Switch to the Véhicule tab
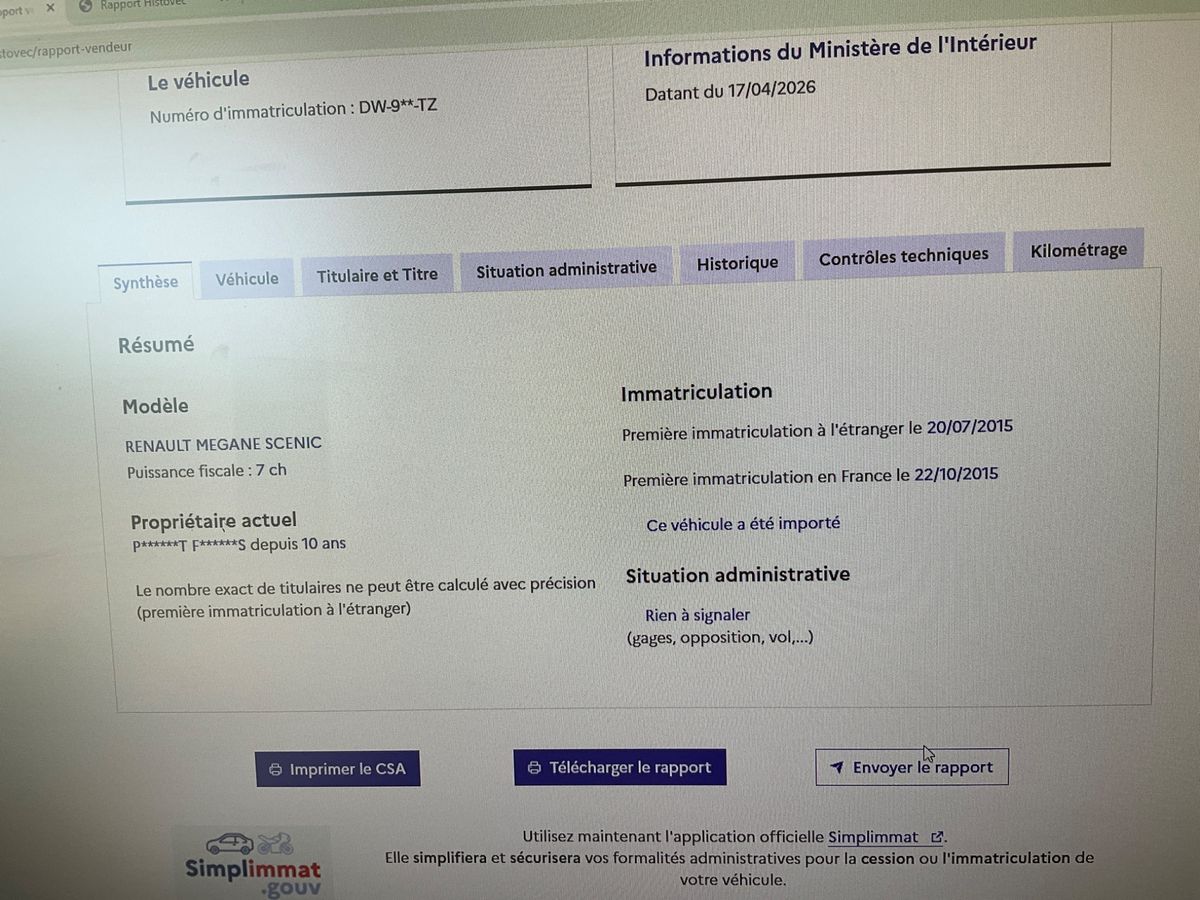The image size is (1200, 900). [x=247, y=279]
